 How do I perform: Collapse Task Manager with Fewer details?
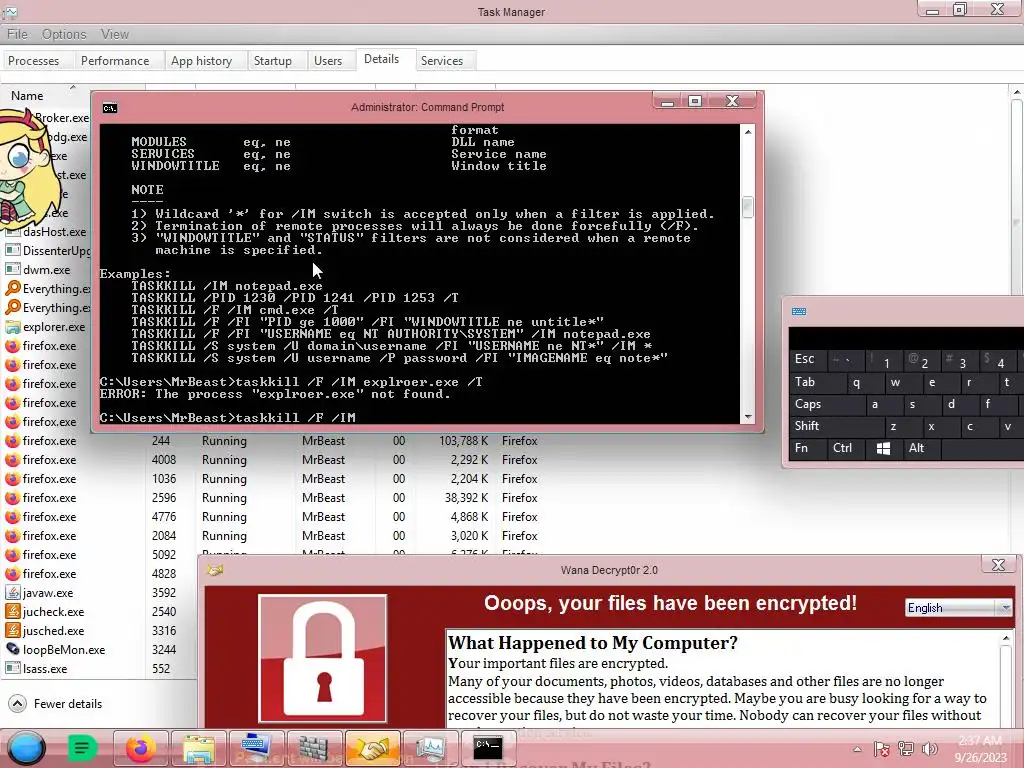[55, 704]
